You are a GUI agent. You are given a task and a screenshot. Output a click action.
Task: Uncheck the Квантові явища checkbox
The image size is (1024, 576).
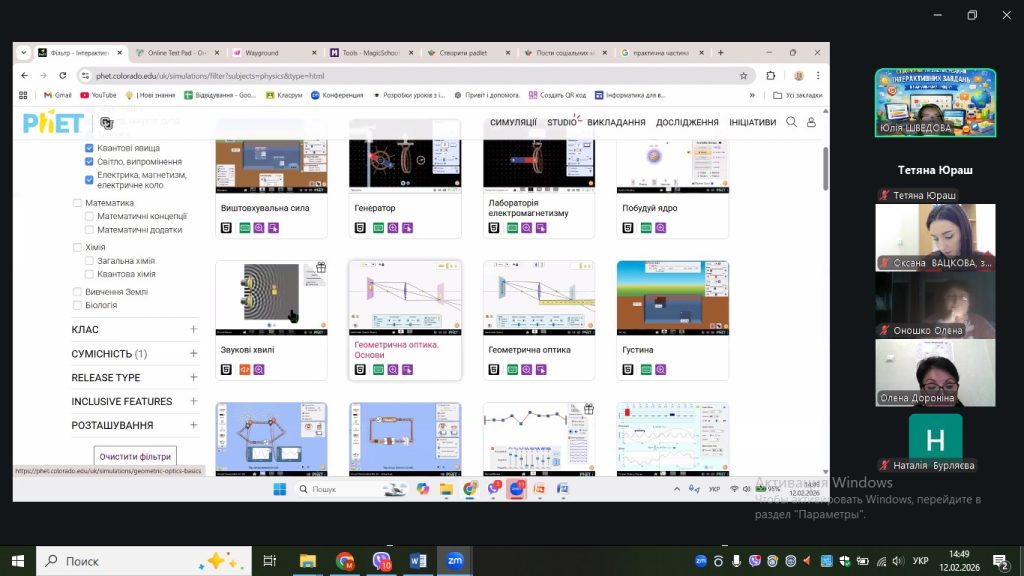click(90, 147)
